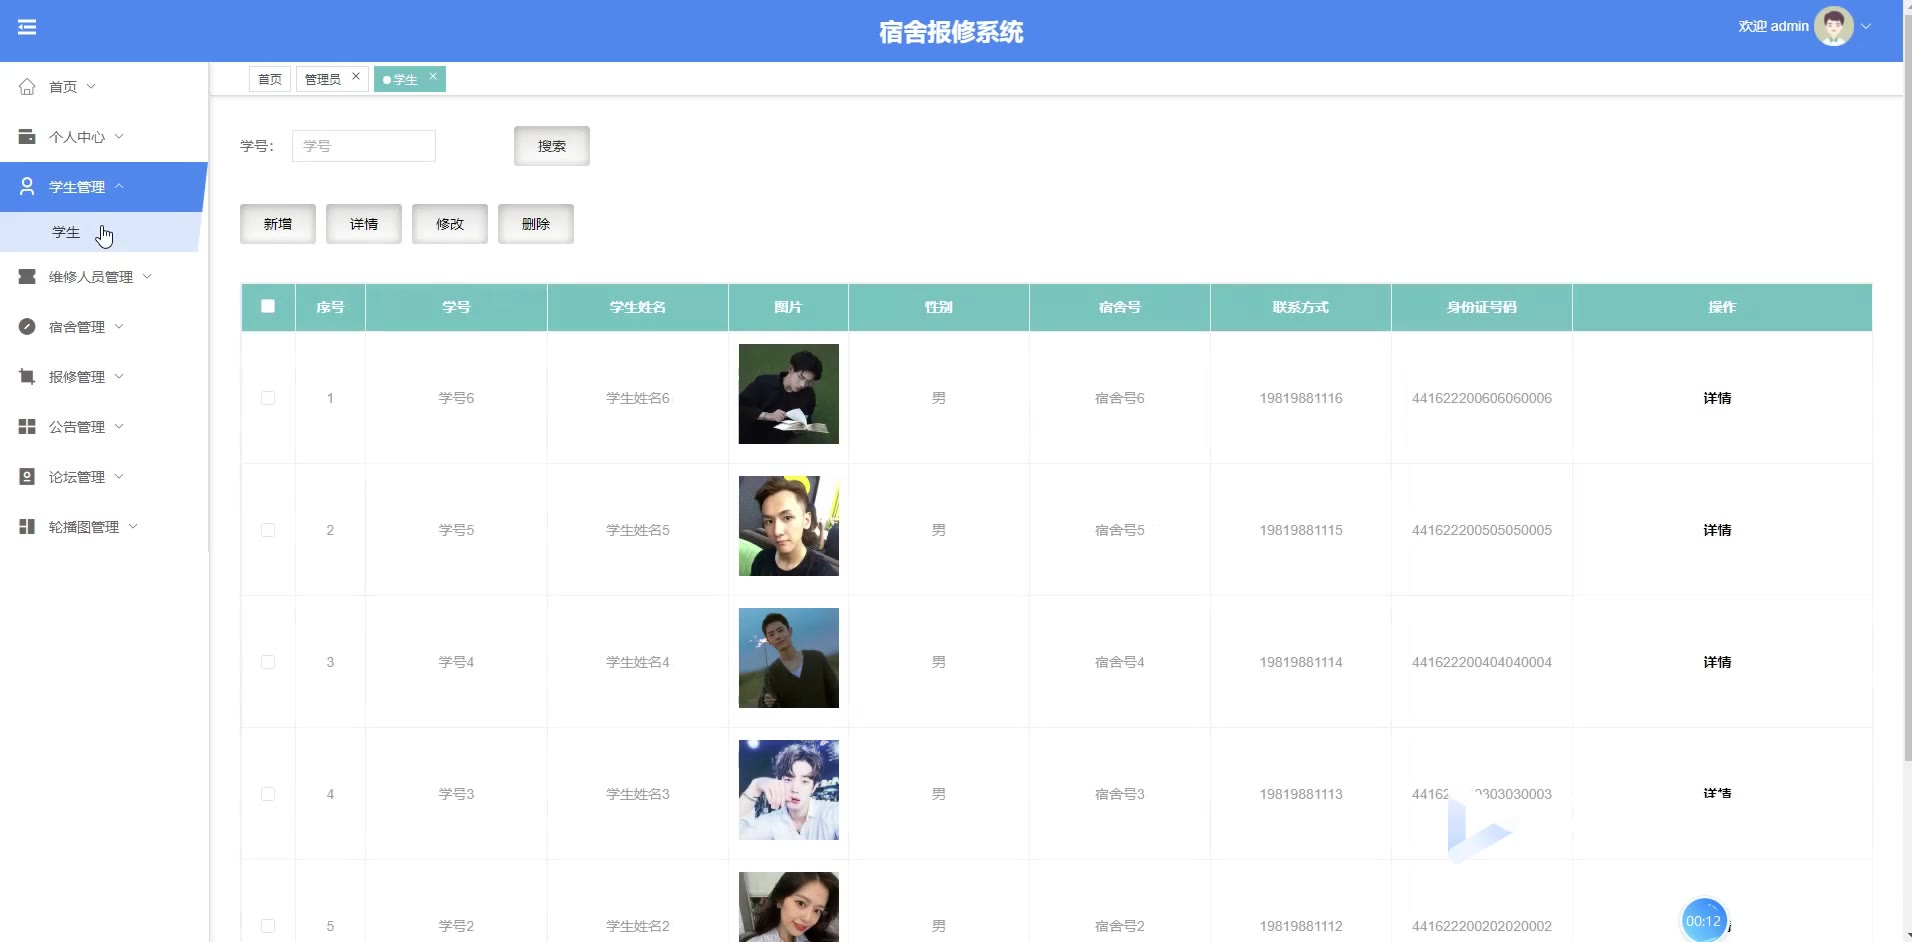Viewport: 1912px width, 942px height.
Task: Check the checkbox for row 学号5
Action: click(x=268, y=530)
